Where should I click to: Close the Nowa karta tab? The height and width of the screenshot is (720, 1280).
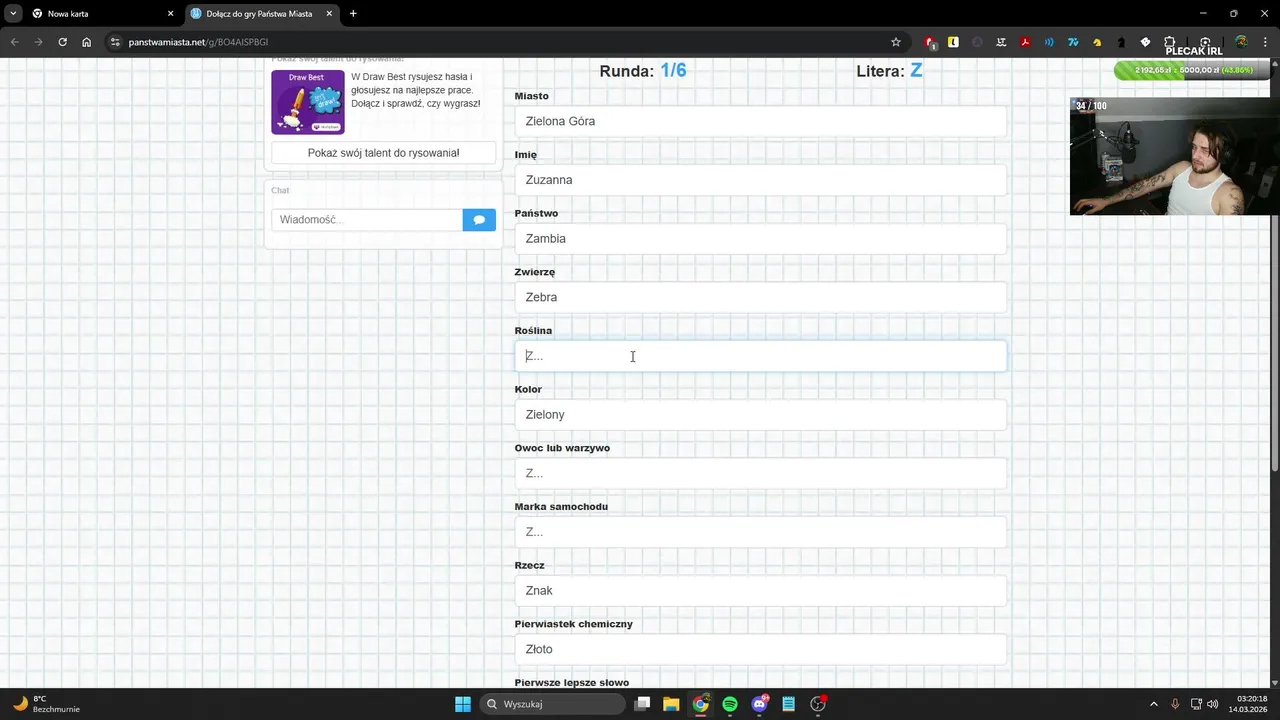coord(170,14)
